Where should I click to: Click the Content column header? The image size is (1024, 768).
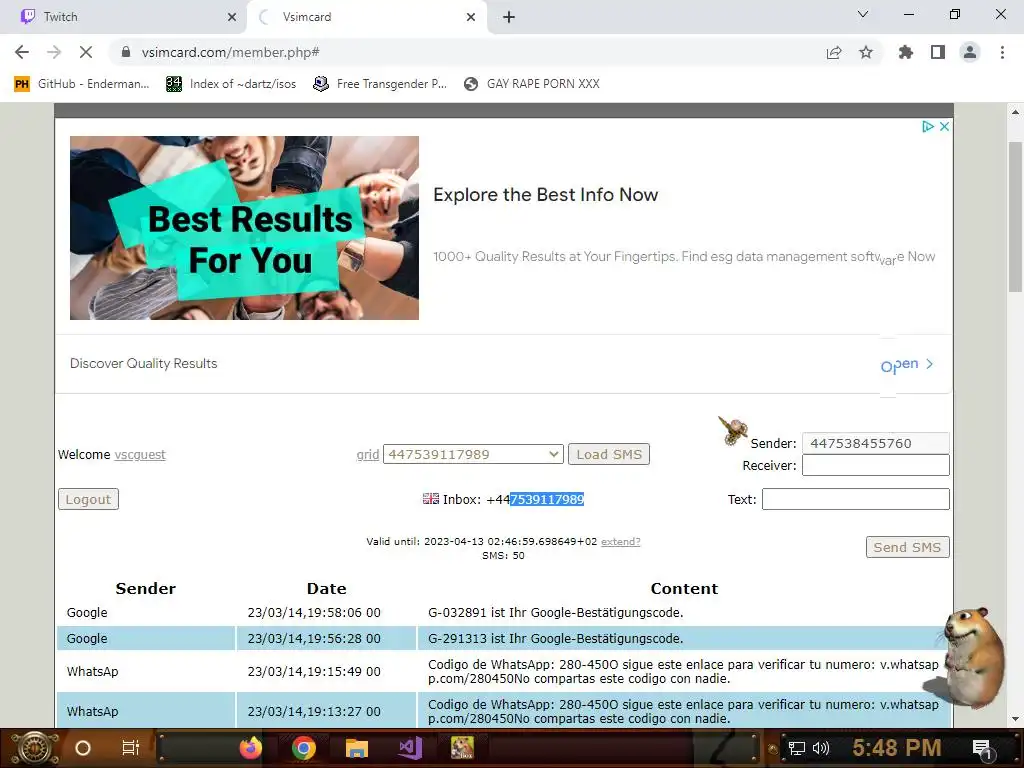pyautogui.click(x=684, y=588)
